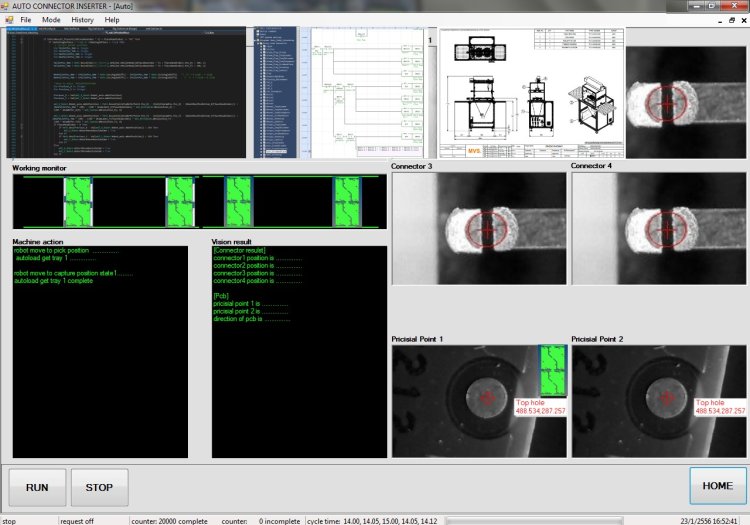
Task: Open the File menu
Action: [26, 20]
